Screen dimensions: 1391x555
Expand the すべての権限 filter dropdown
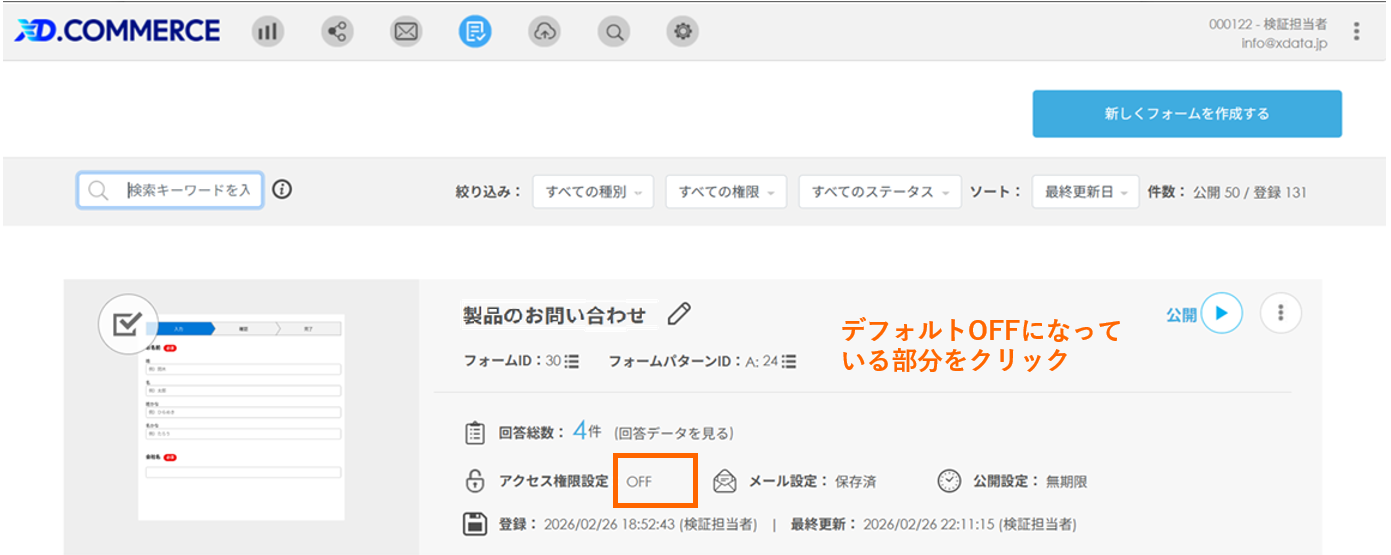[726, 192]
